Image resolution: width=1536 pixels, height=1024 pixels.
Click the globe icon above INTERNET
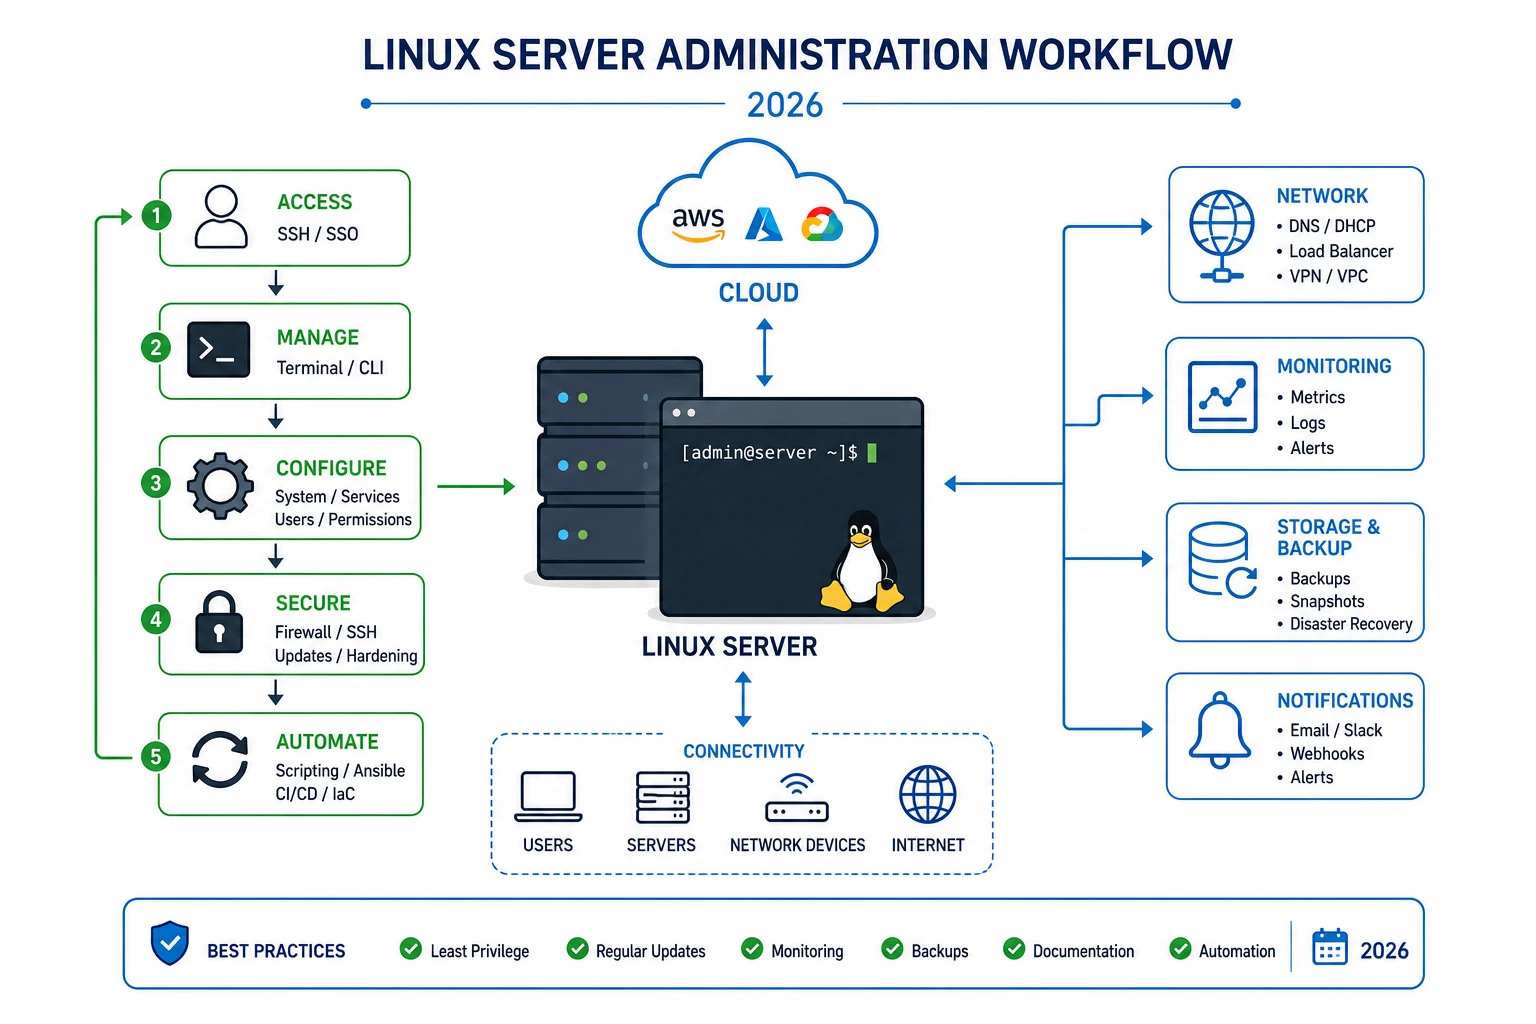pos(928,795)
